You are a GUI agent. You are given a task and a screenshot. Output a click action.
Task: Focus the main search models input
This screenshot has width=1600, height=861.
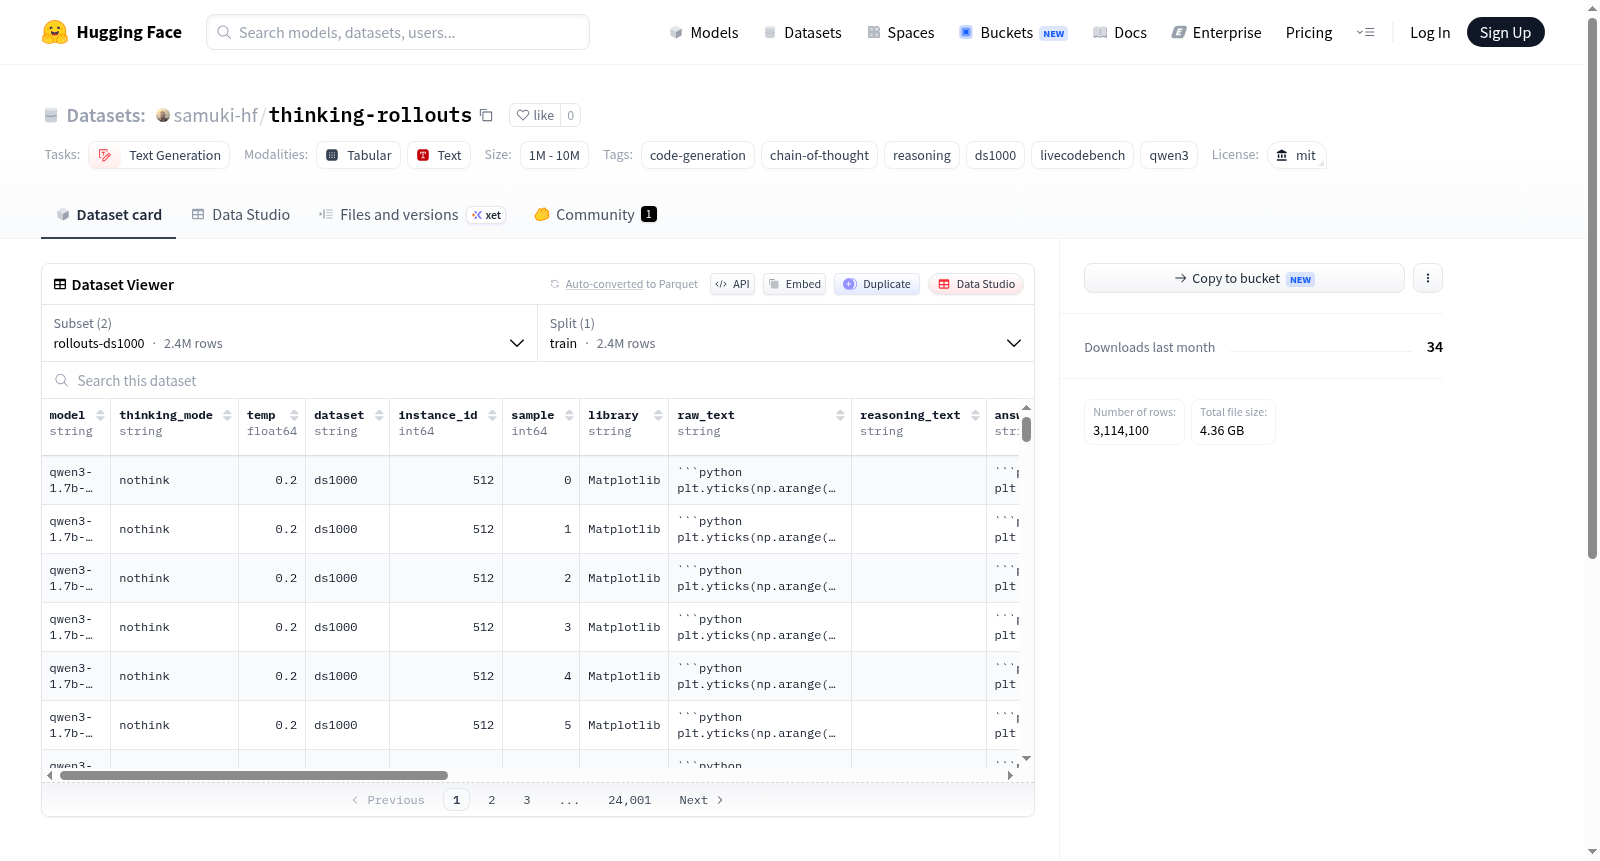(x=398, y=32)
